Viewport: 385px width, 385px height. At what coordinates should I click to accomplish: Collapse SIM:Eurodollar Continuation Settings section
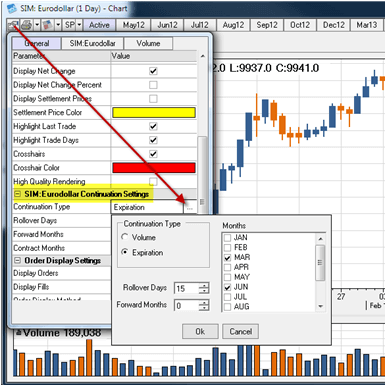click(17, 194)
